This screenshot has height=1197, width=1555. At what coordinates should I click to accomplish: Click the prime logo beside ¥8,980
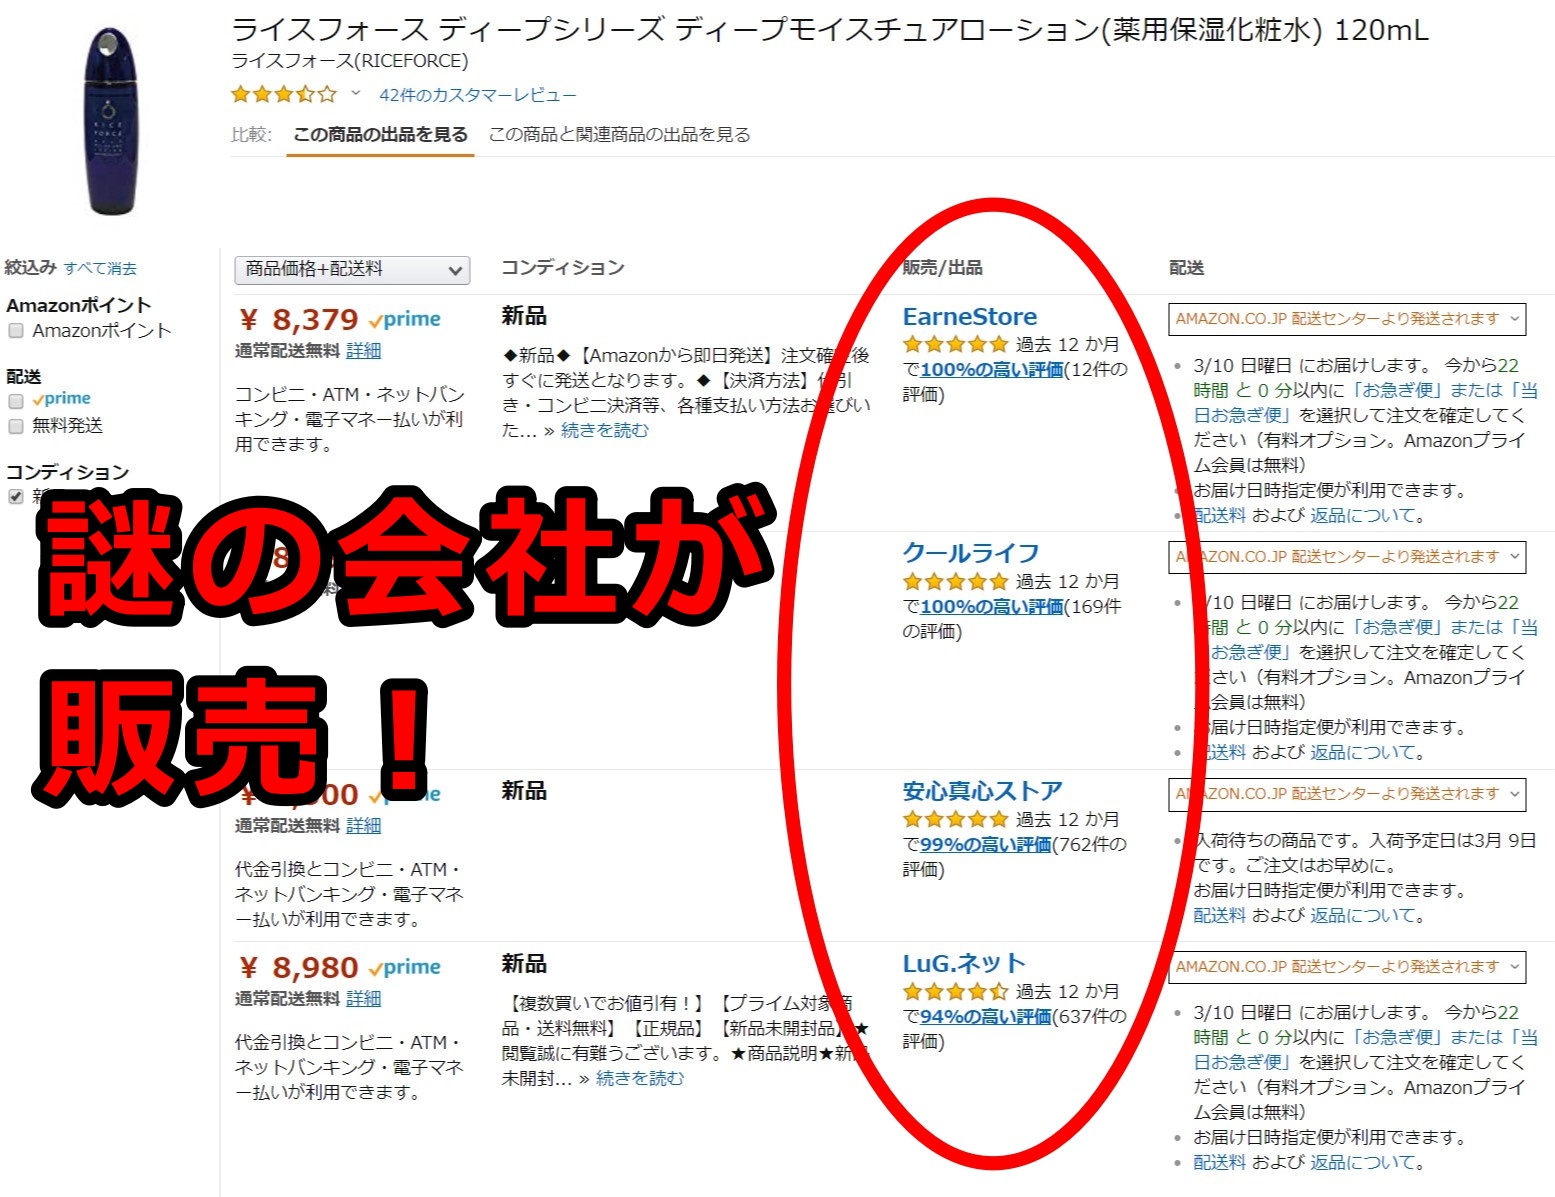pos(405,967)
